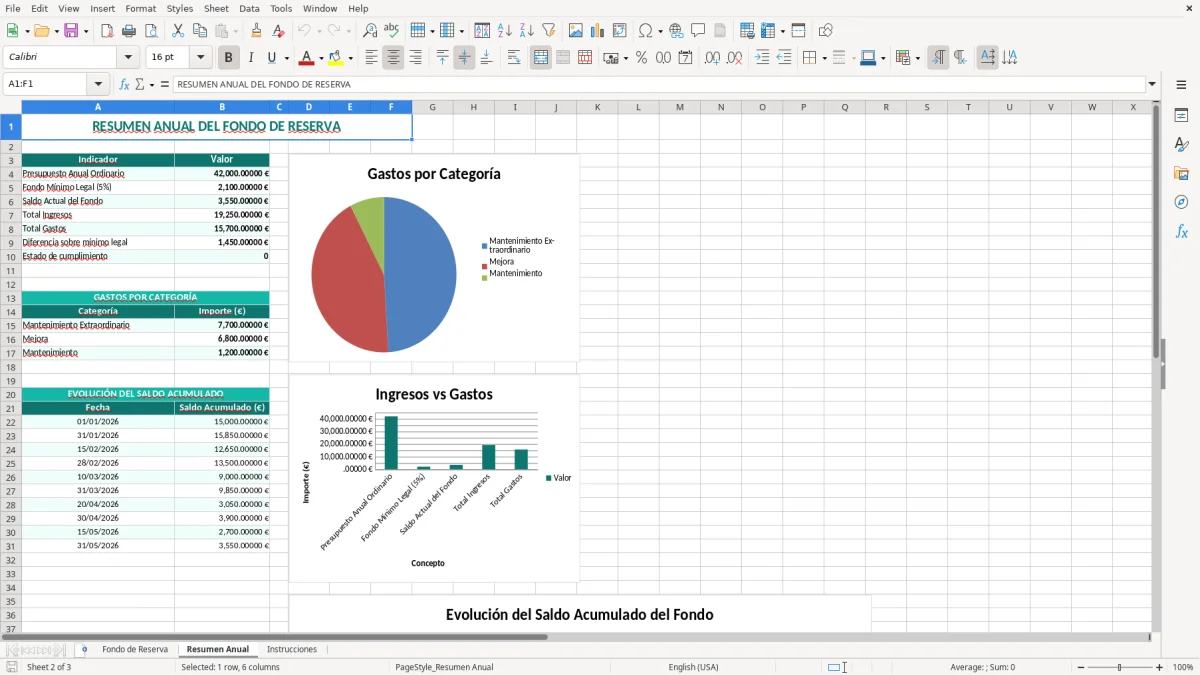Click the Save document icon

[71, 31]
